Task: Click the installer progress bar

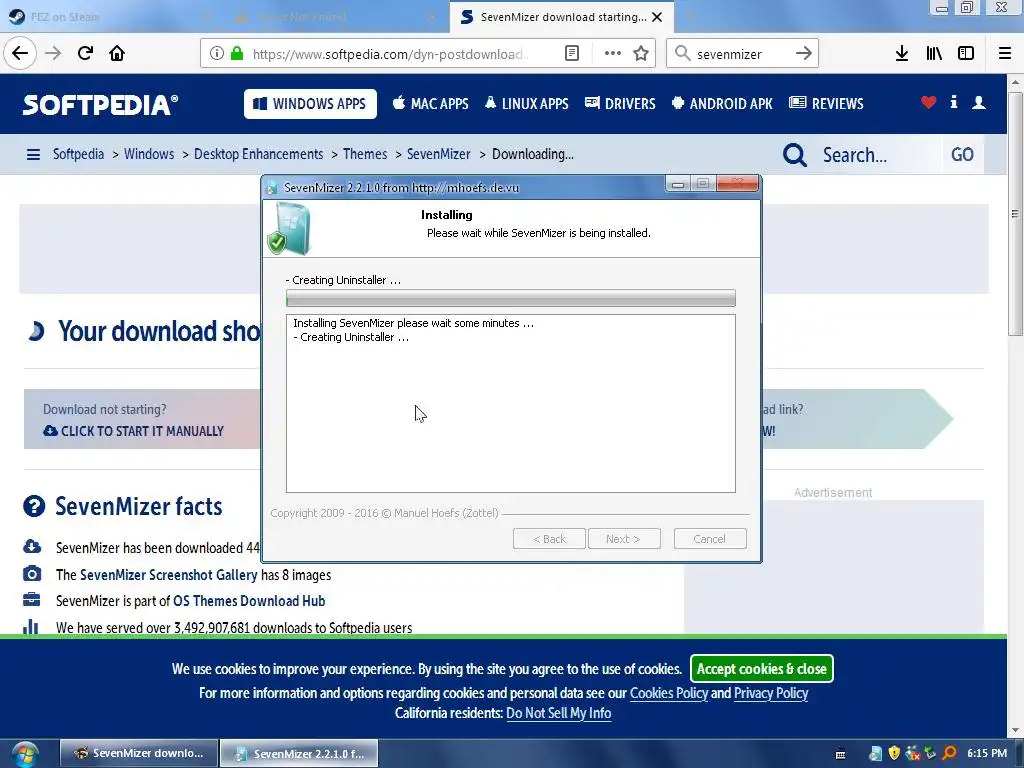Action: click(x=511, y=298)
